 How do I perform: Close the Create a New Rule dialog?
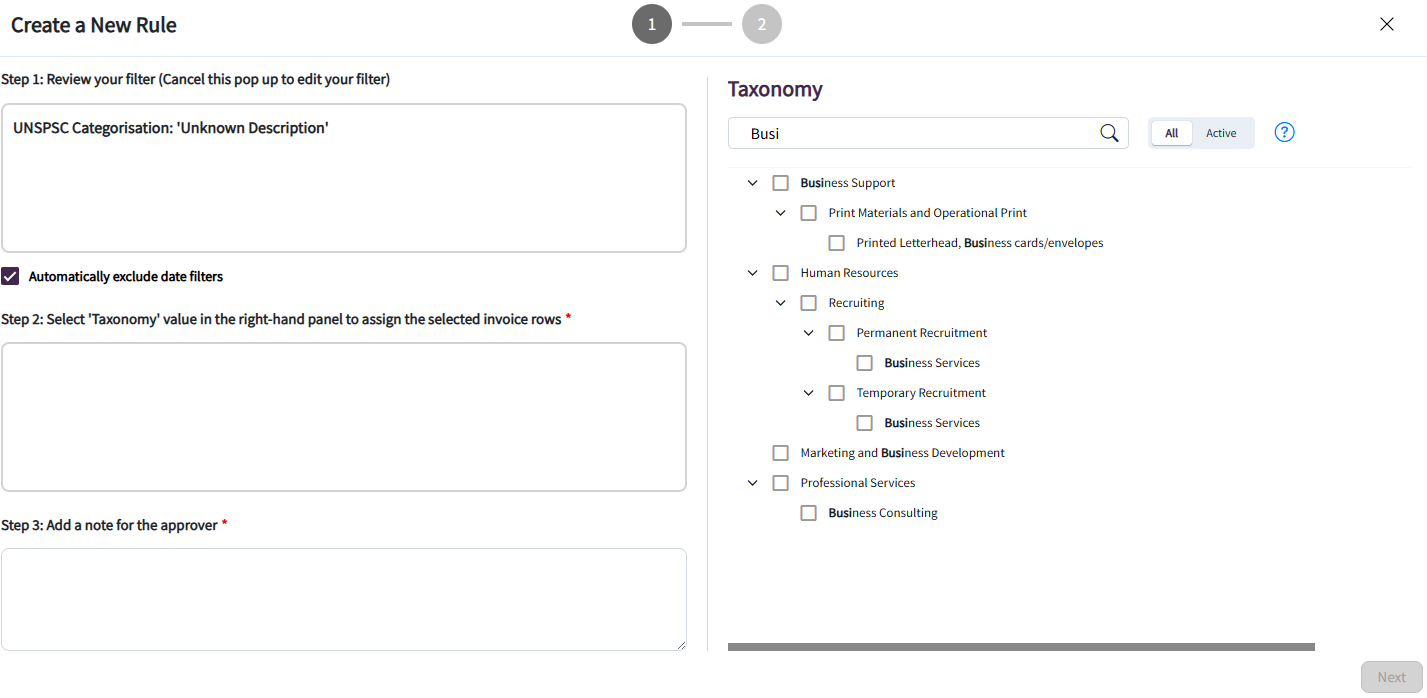pyautogui.click(x=1387, y=24)
